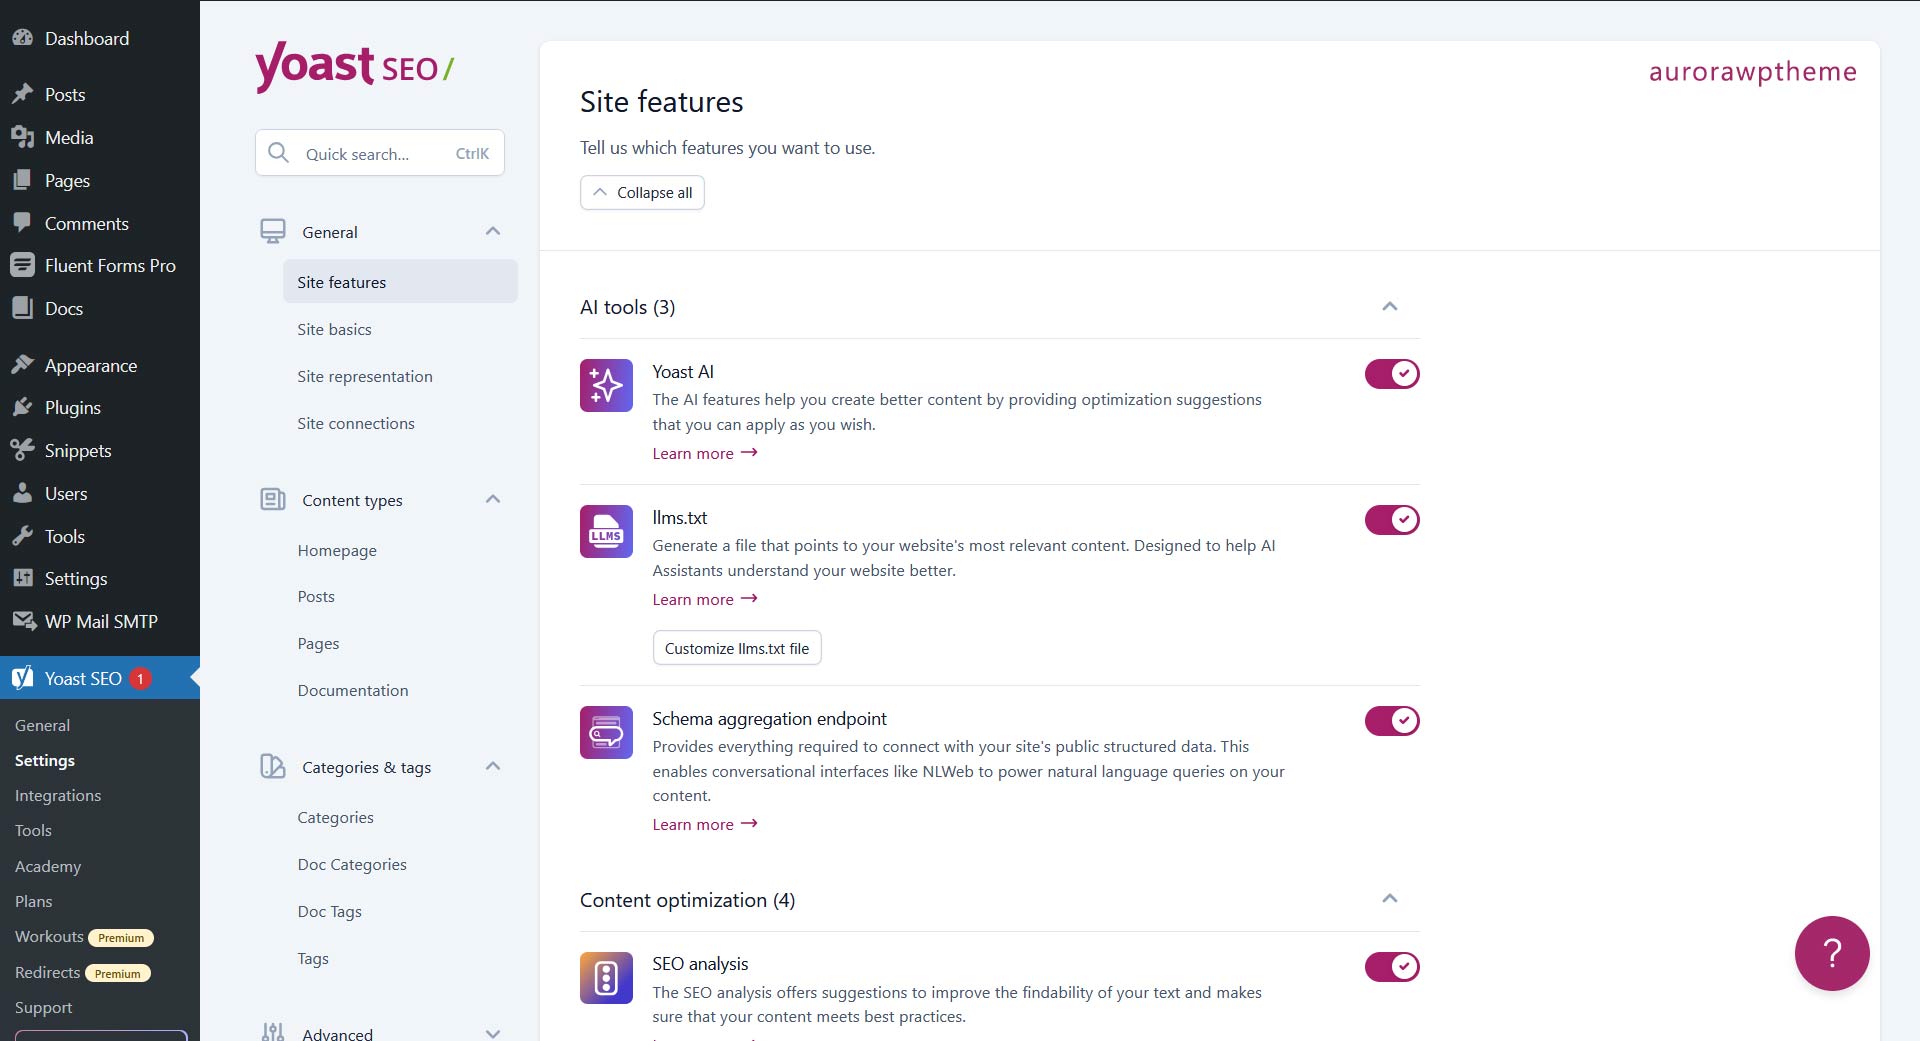This screenshot has width=1920, height=1041.
Task: Click the WP Mail SMTP envelope icon
Action: pos(24,621)
